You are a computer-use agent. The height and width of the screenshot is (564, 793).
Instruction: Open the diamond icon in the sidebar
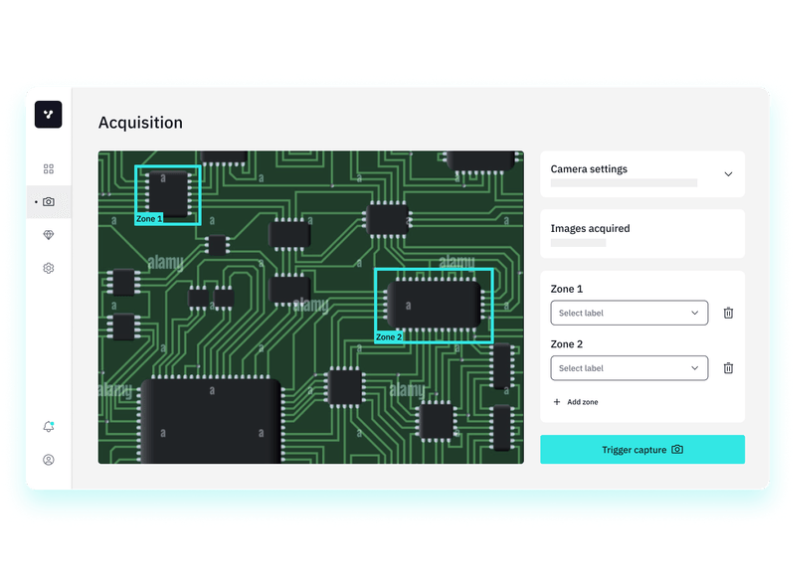(48, 235)
